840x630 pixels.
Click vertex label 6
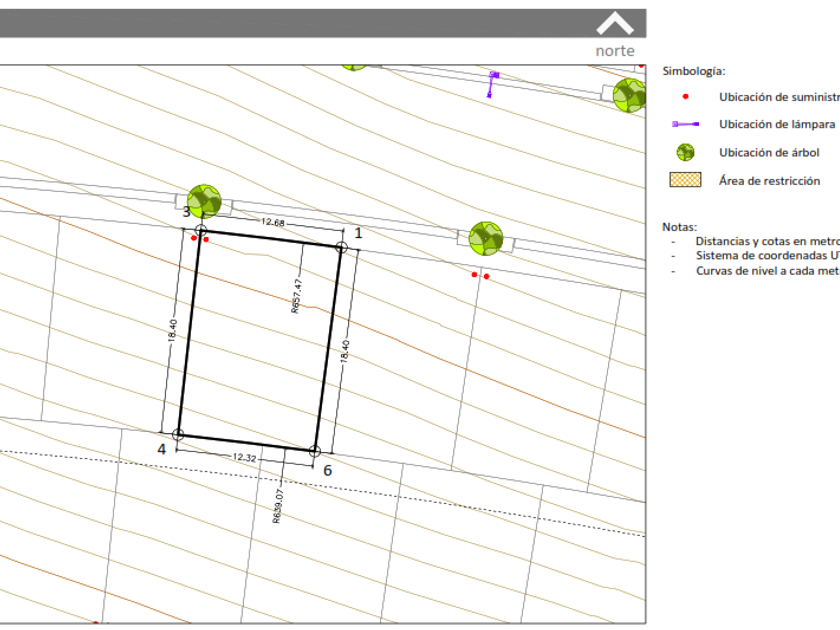pyautogui.click(x=327, y=470)
